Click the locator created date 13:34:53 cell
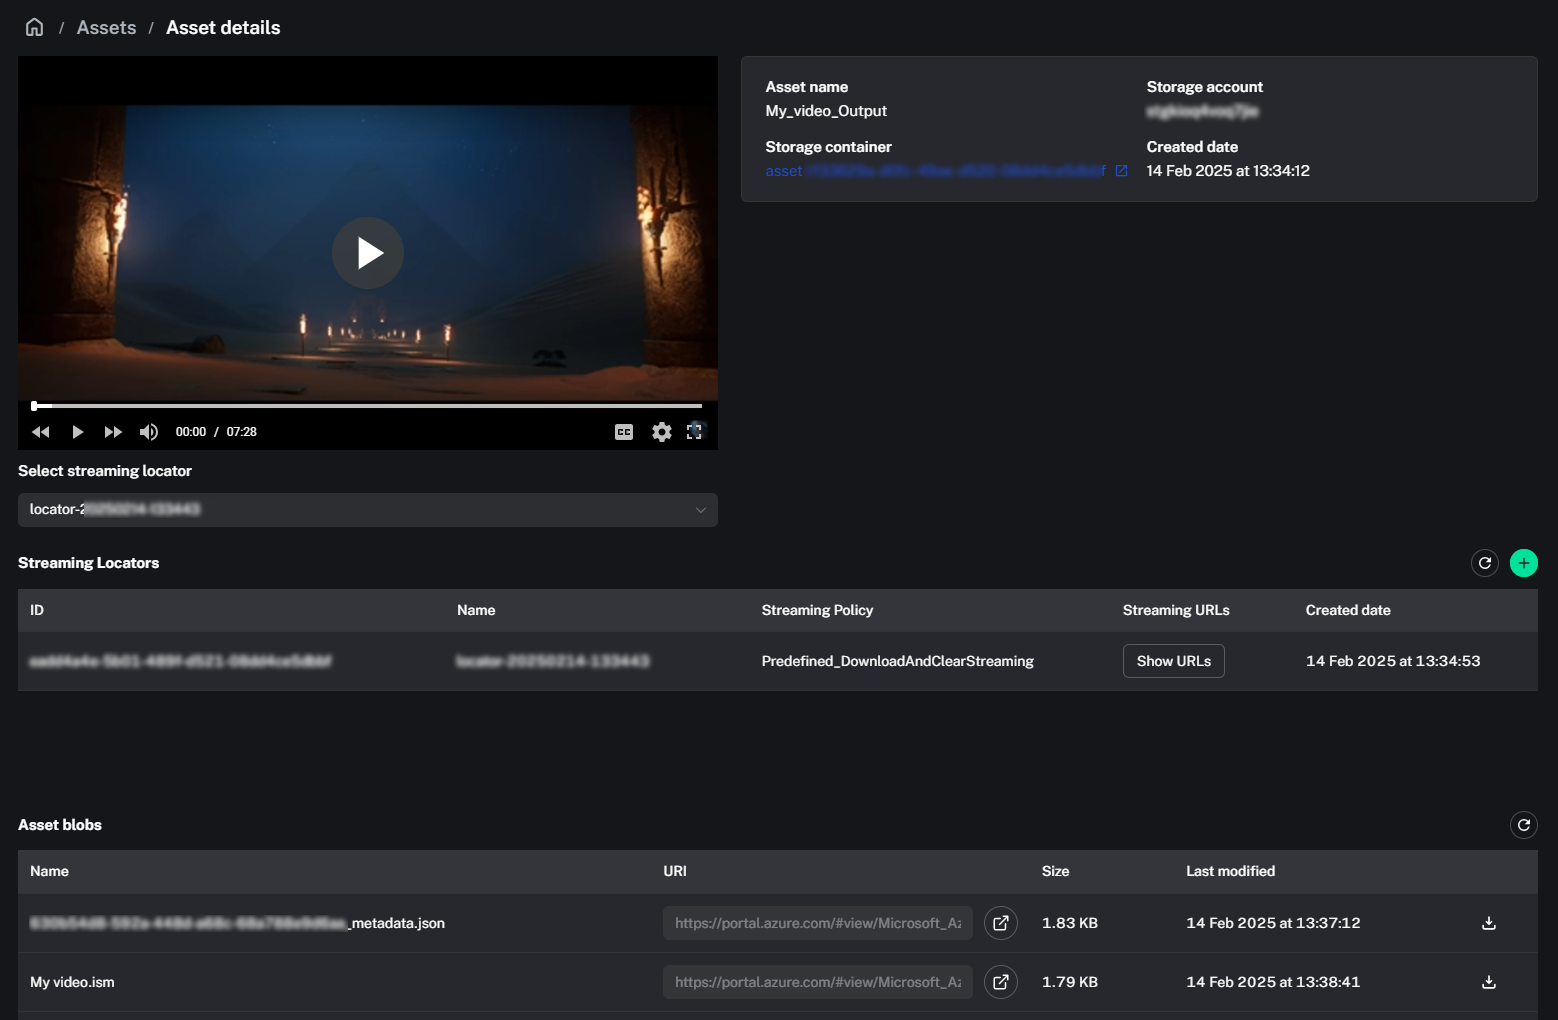The width and height of the screenshot is (1558, 1020). [1393, 661]
